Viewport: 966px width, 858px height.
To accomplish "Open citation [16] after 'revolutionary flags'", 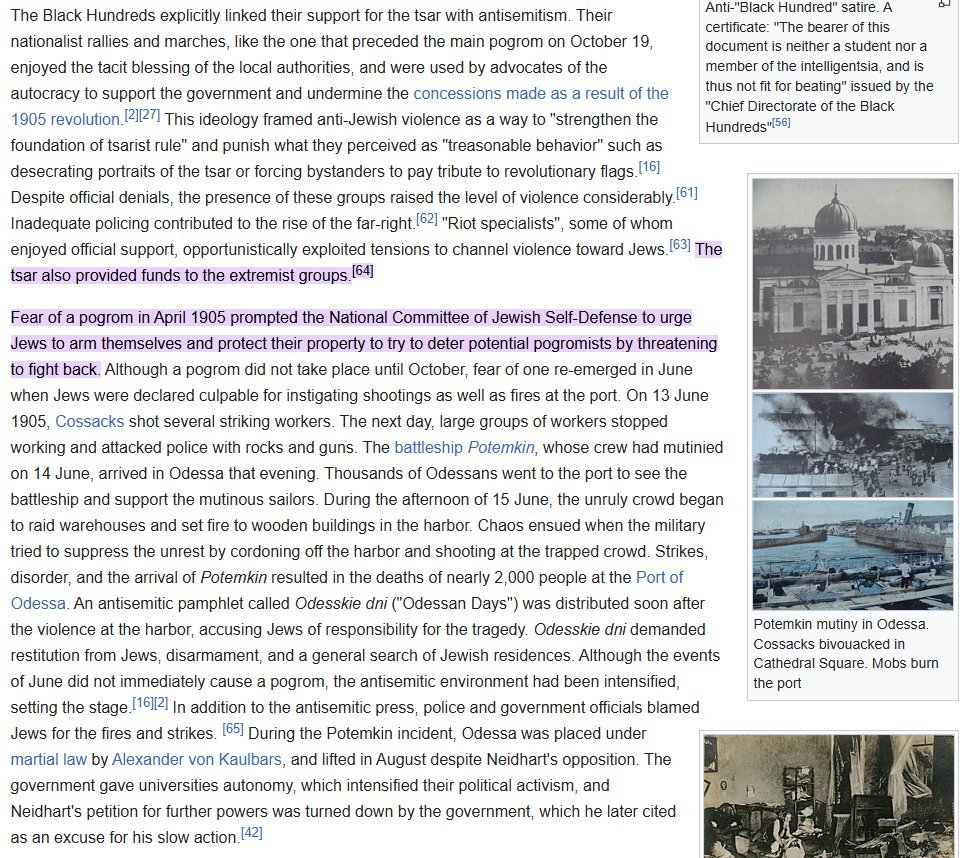I will 649,166.
